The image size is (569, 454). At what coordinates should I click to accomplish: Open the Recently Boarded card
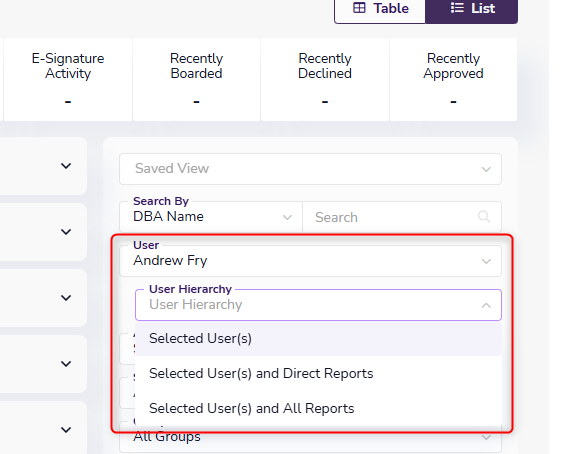tap(196, 79)
